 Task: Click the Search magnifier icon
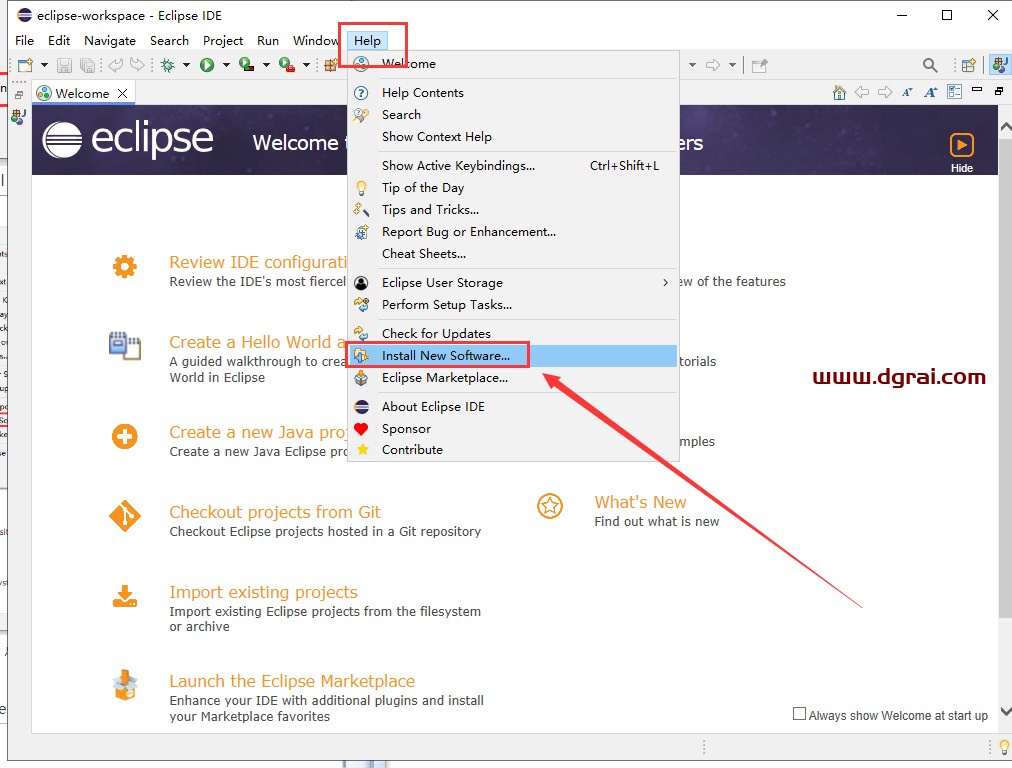(930, 65)
